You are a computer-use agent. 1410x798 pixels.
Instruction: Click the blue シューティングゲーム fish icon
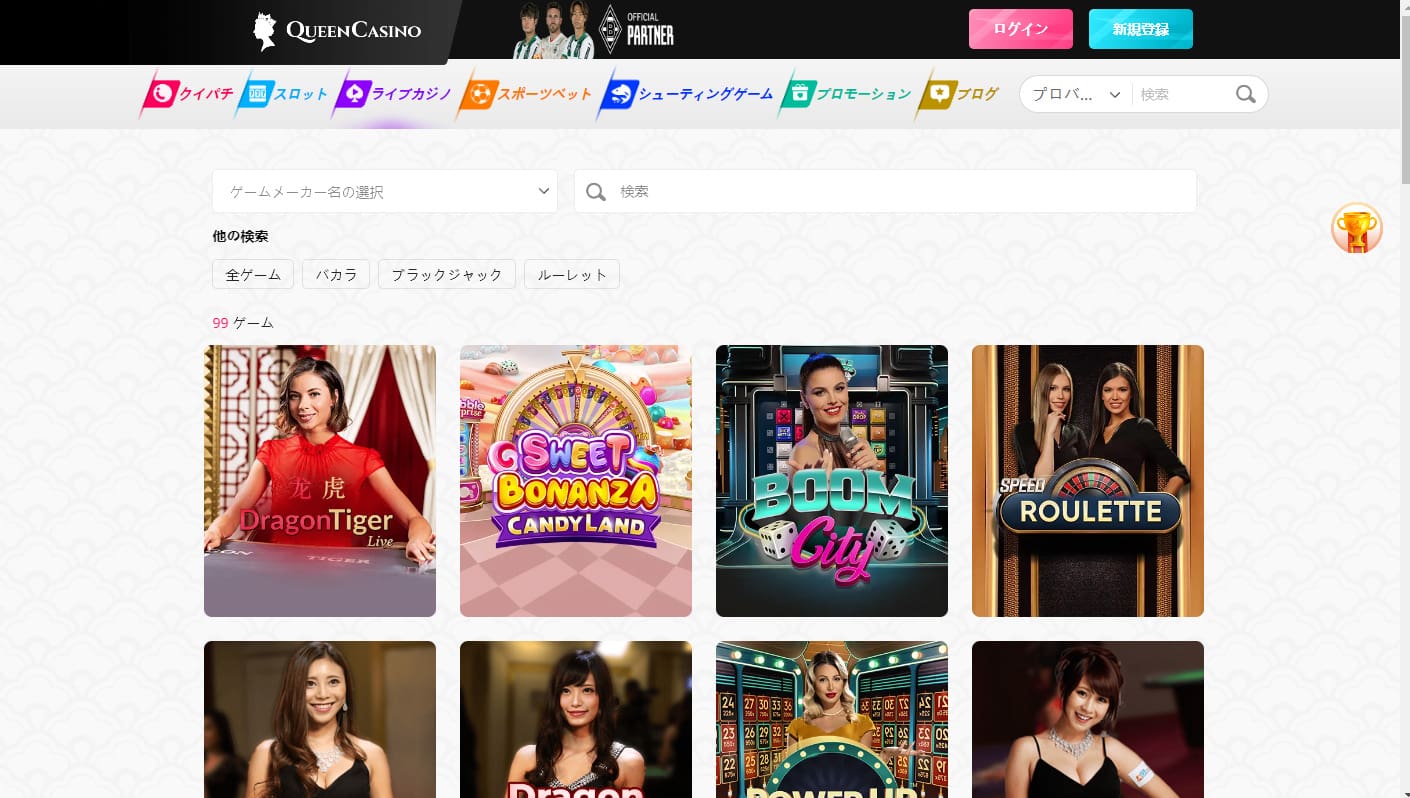tap(618, 94)
